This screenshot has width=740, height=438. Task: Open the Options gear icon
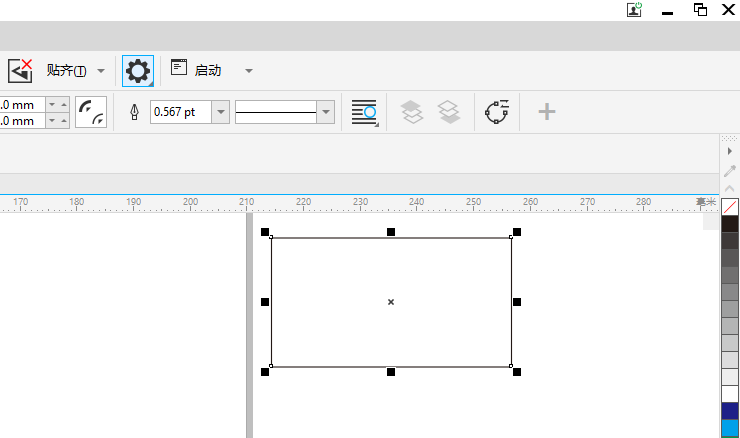tap(138, 71)
